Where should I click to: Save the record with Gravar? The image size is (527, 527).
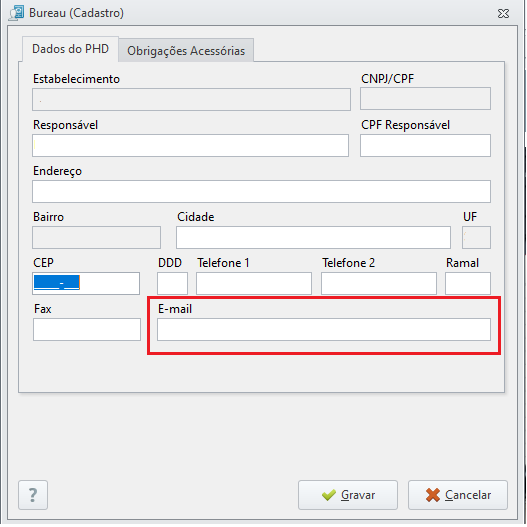point(348,495)
